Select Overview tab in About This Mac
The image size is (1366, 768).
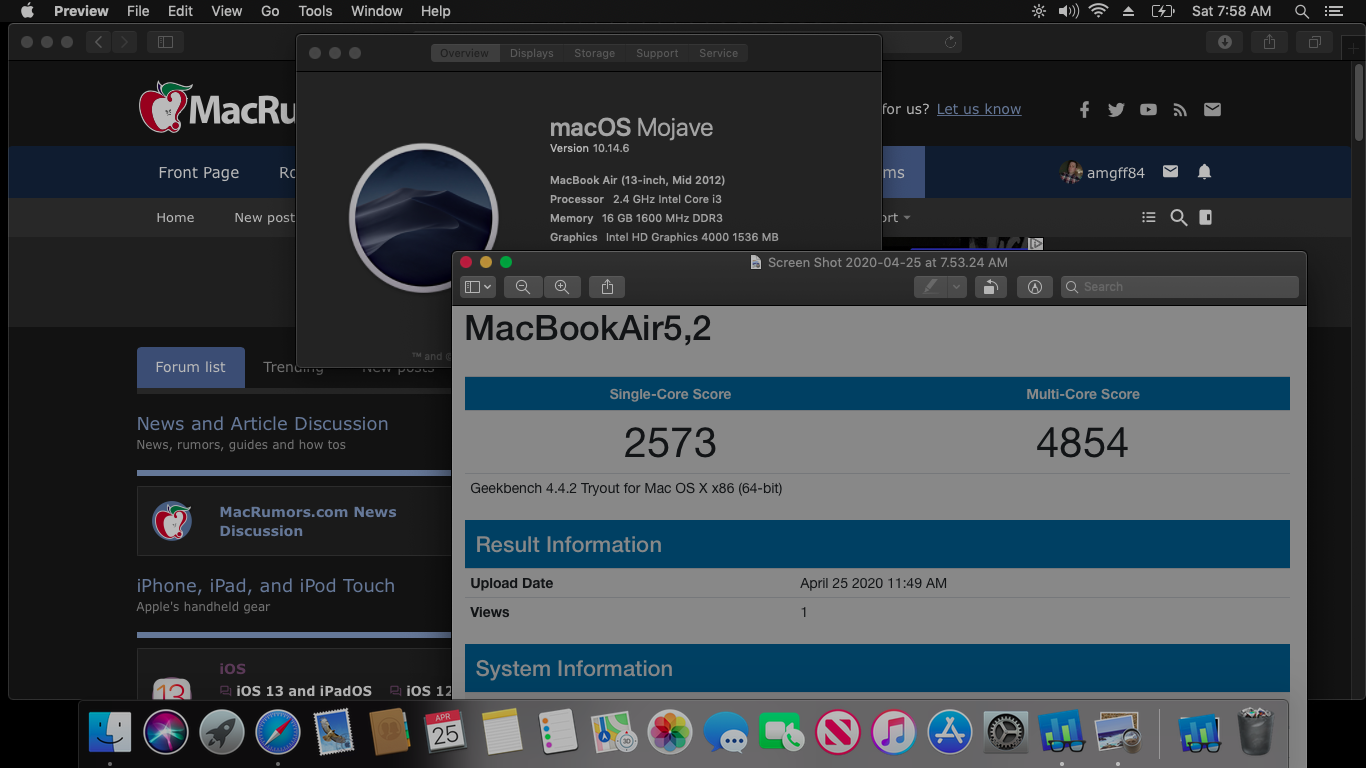[464, 53]
